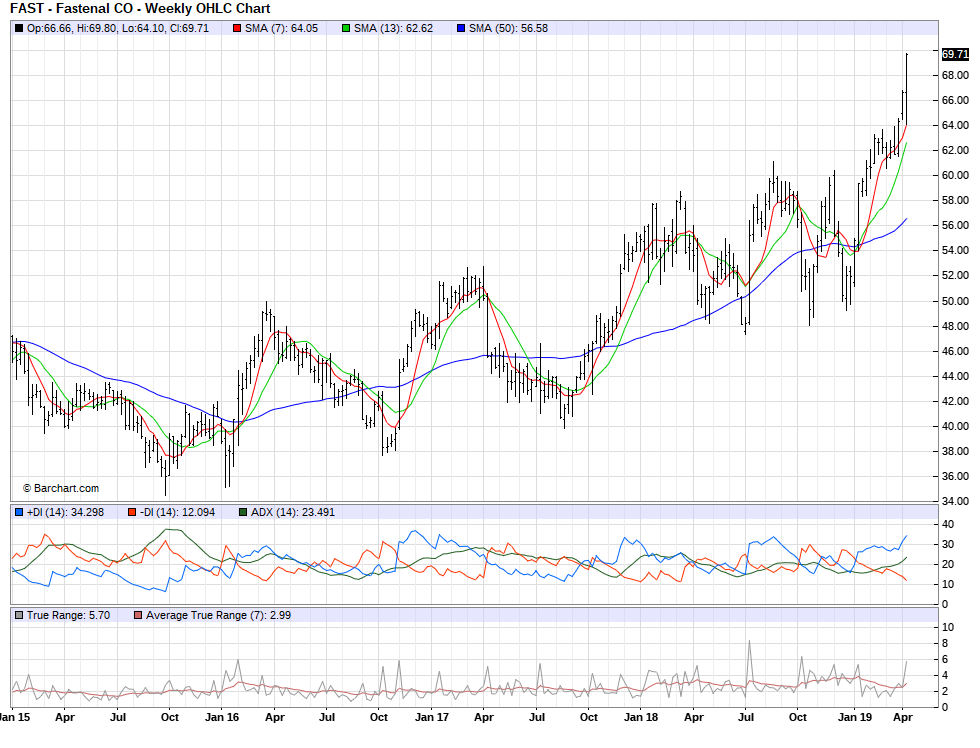This screenshot has width=980, height=748.
Task: Click the blue SMA (50) legend swatch
Action: coord(461,28)
